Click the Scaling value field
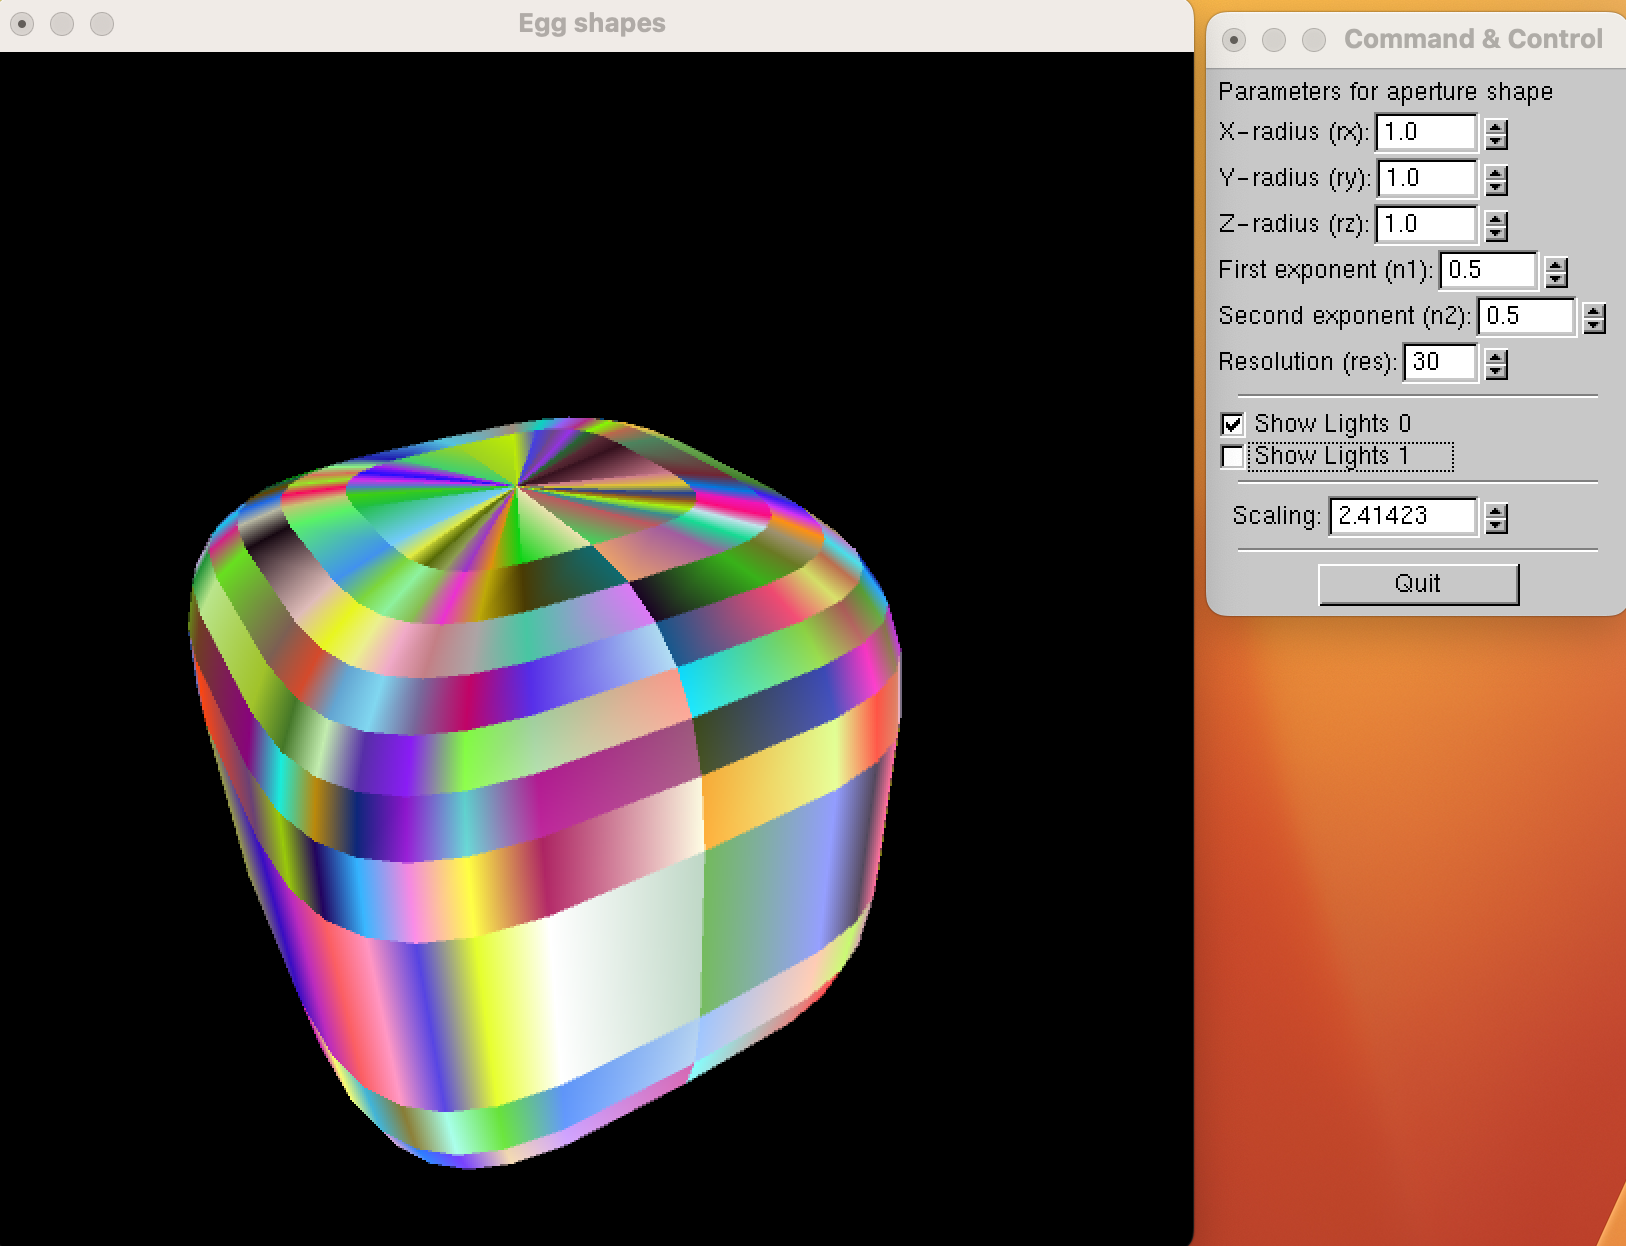This screenshot has height=1246, width=1626. point(1401,516)
